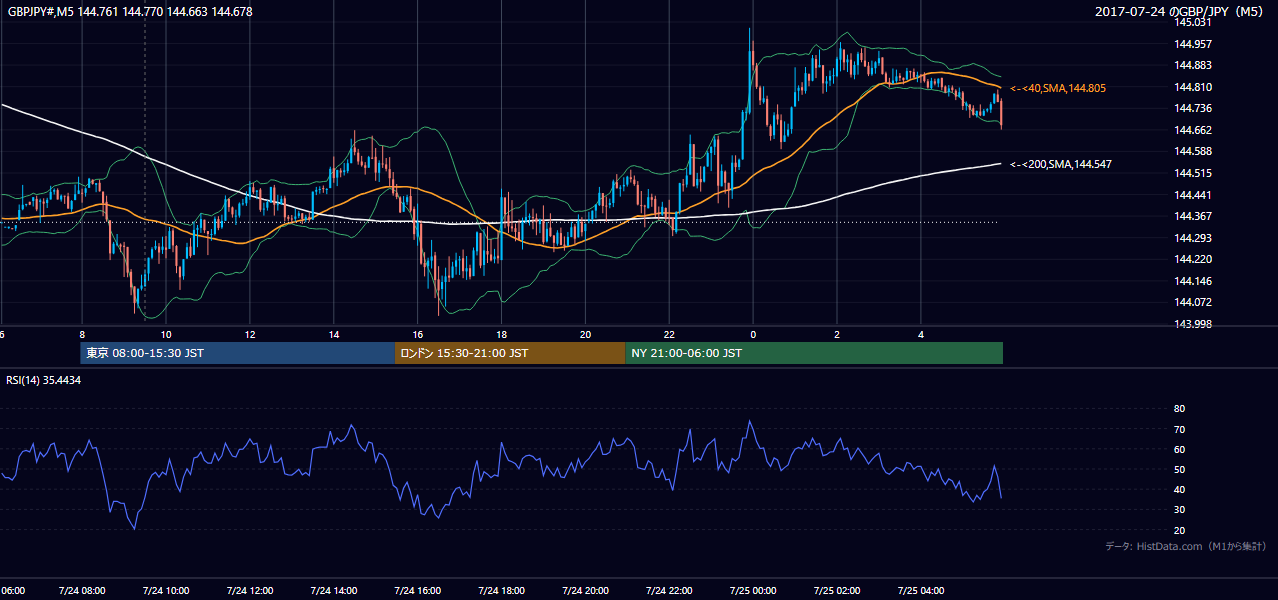
Task: Click the 144.957 price axis label
Action: 1193,44
